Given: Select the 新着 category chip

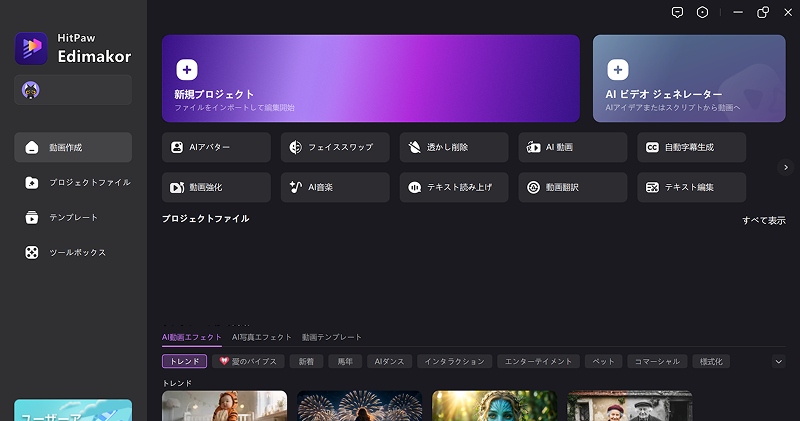Looking at the screenshot, I should coord(306,361).
